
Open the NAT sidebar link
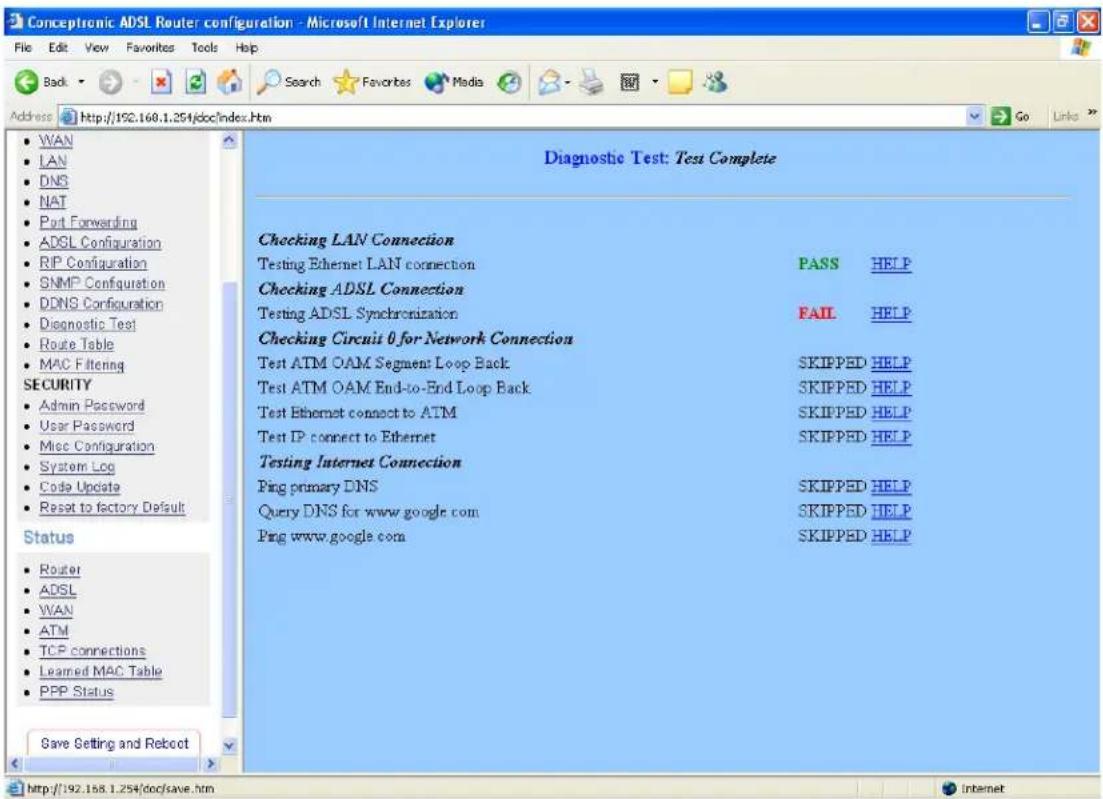(53, 202)
